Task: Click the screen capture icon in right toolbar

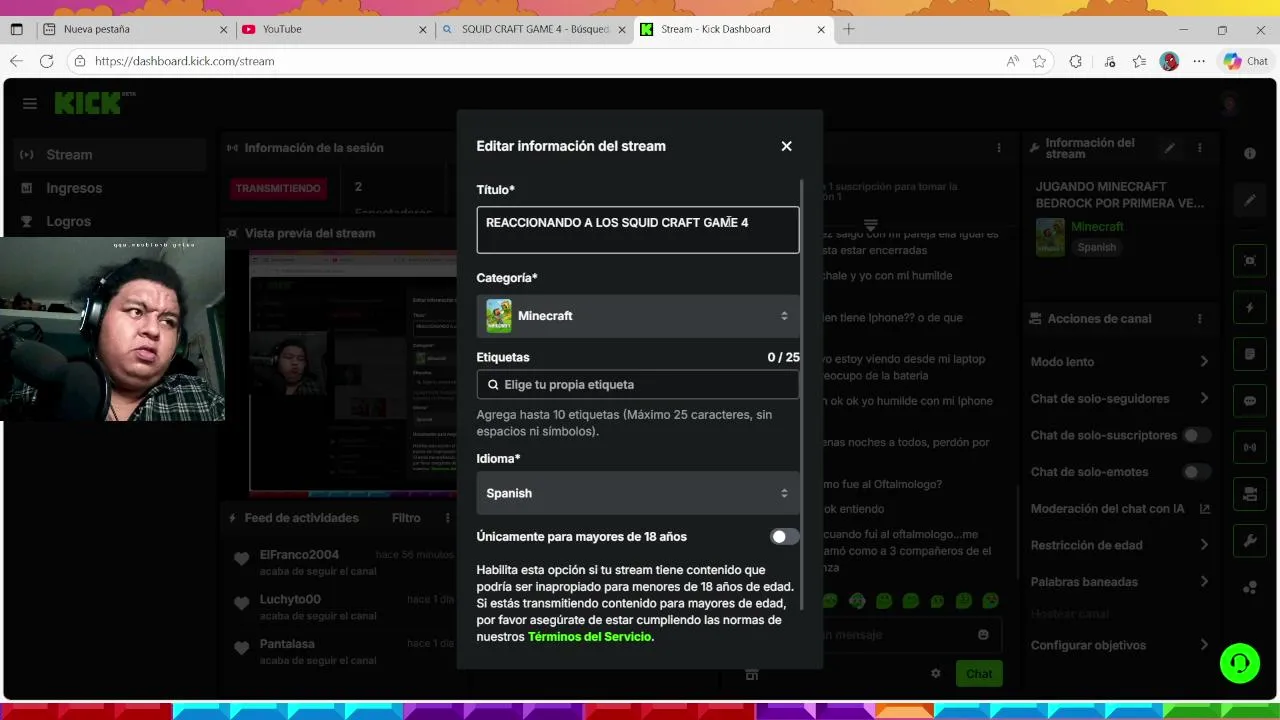Action: (1250, 260)
